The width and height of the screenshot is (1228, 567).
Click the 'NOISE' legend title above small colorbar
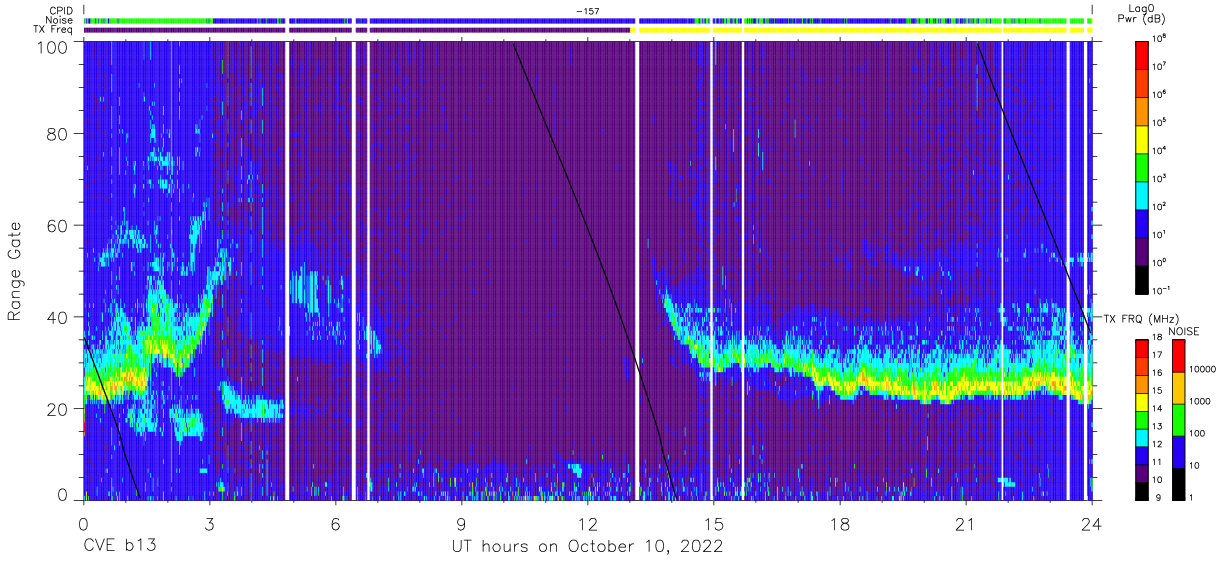(x=1183, y=331)
